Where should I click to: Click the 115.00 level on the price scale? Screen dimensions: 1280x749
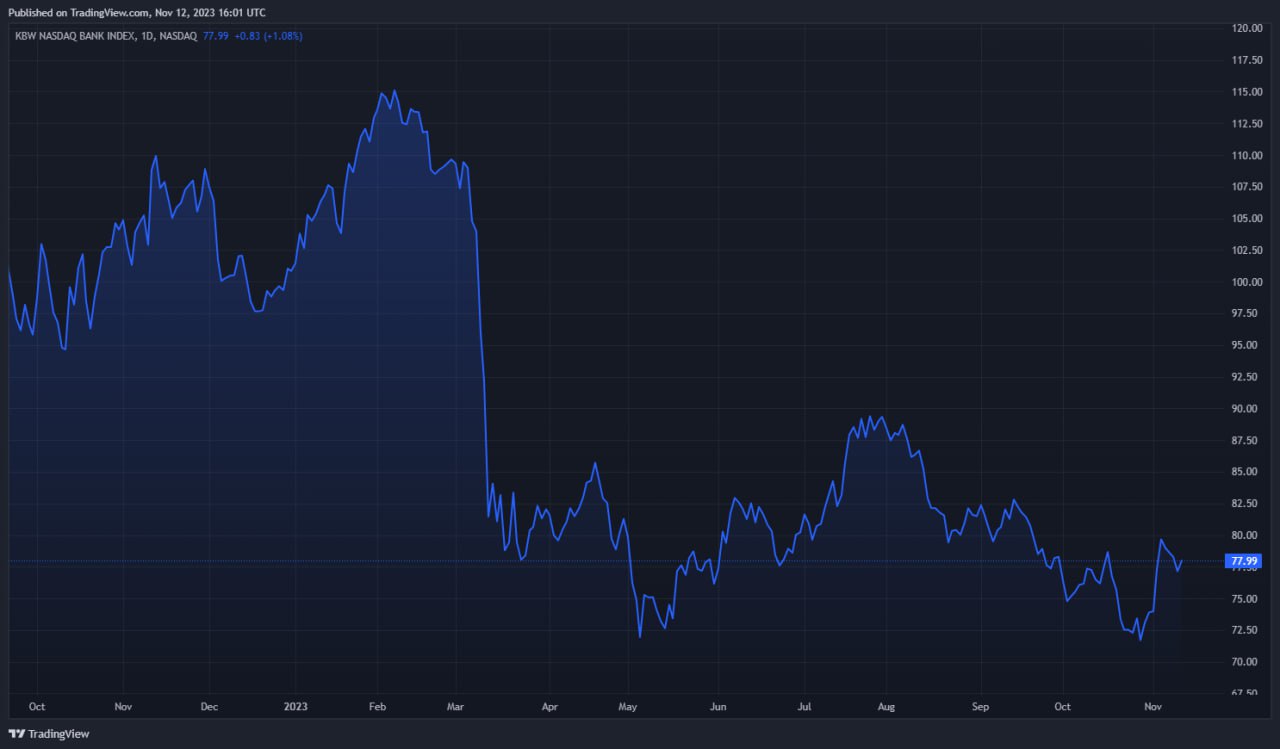(x=1246, y=92)
